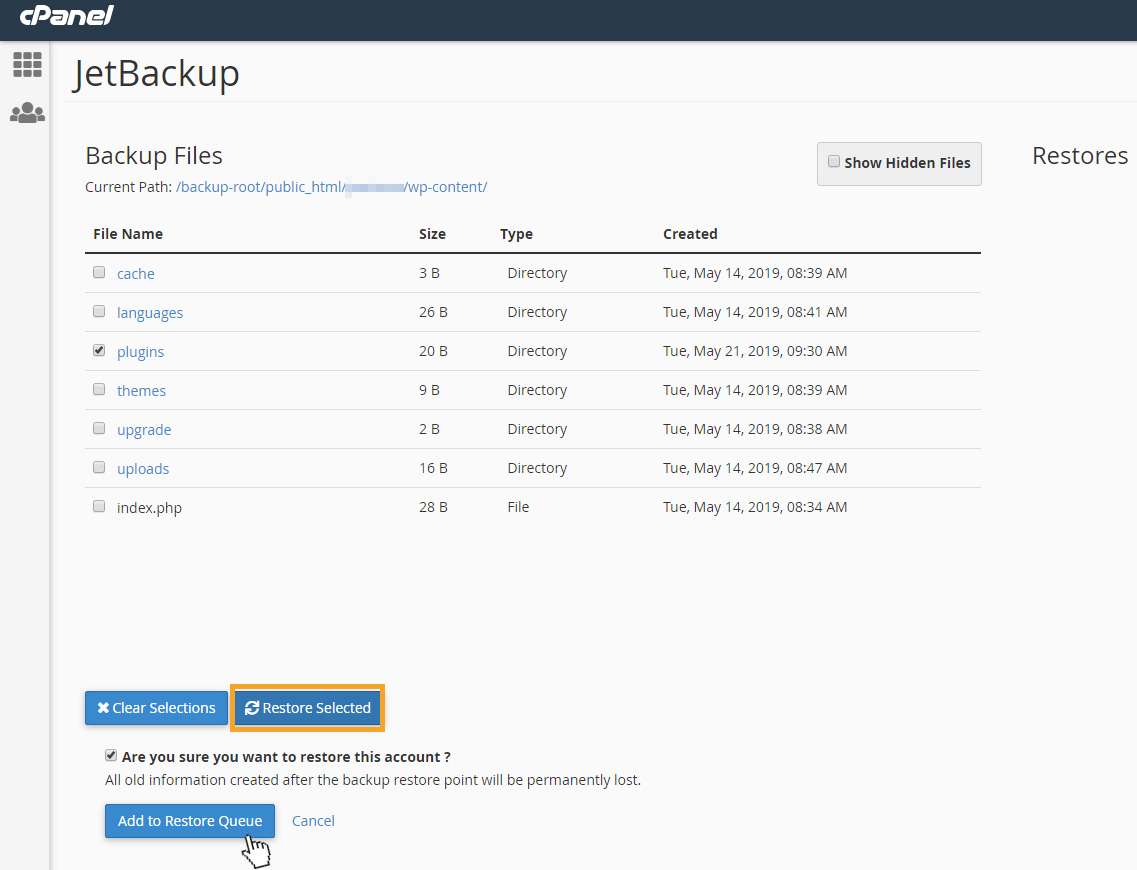Open the user manager people icon

(x=28, y=112)
